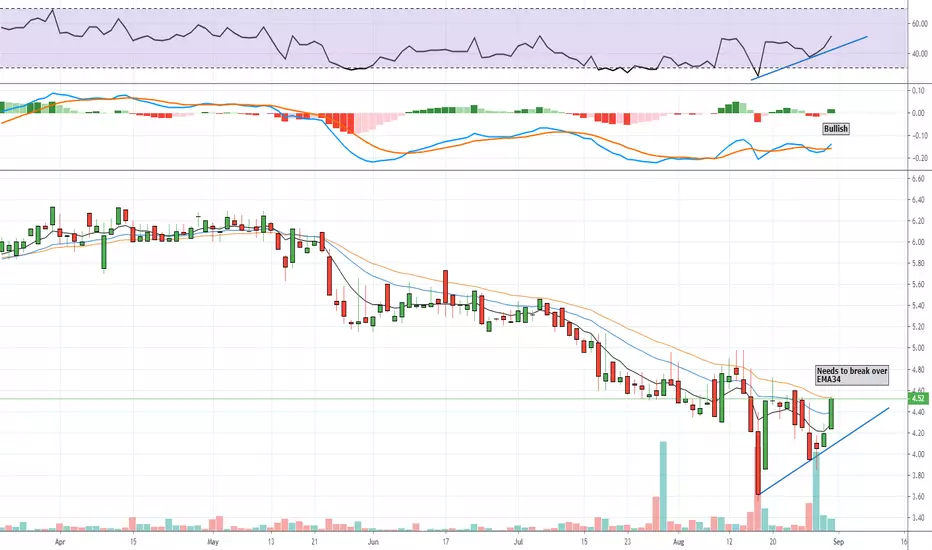The width and height of the screenshot is (932, 550).
Task: Click the 5.80 price scale label
Action: pyautogui.click(x=918, y=263)
